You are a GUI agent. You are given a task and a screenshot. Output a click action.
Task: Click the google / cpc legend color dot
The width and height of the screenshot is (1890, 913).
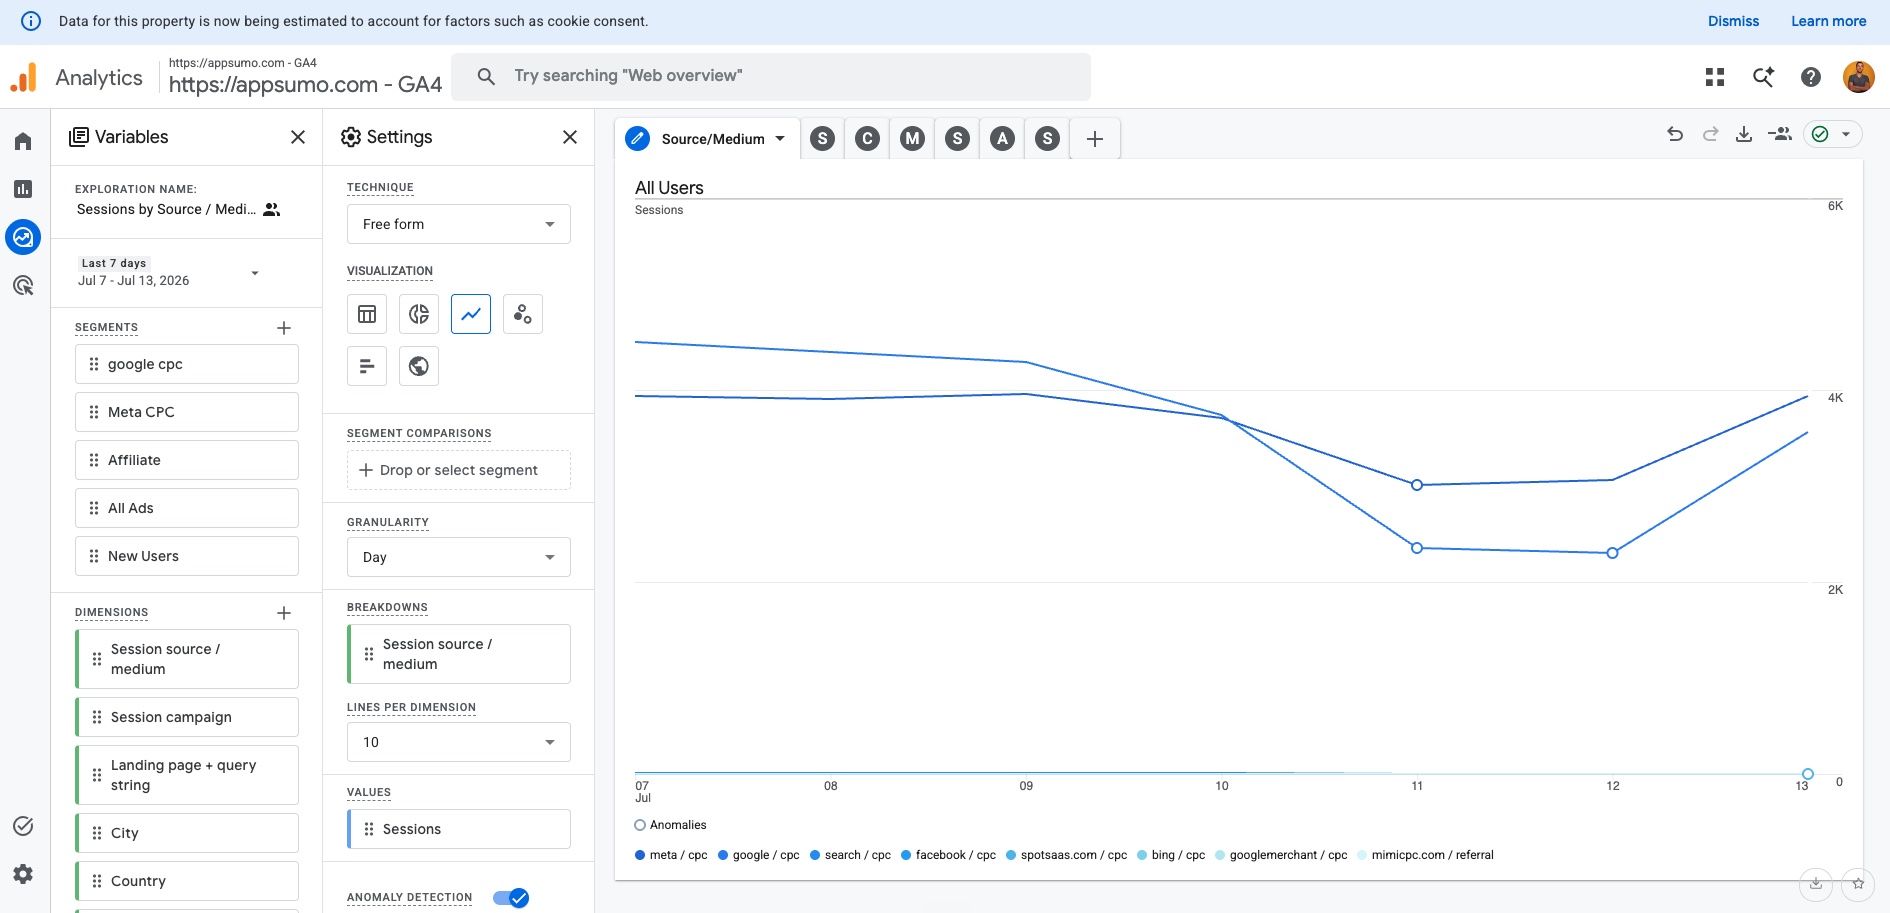(x=723, y=855)
